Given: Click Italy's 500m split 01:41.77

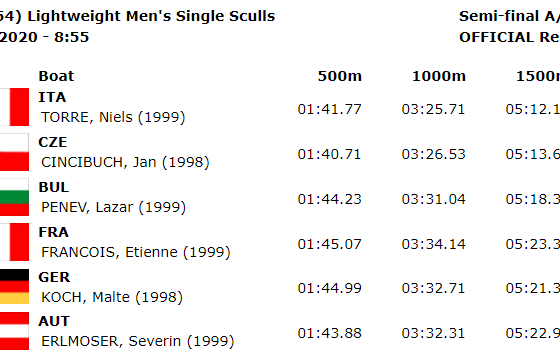Looking at the screenshot, I should point(330,109).
